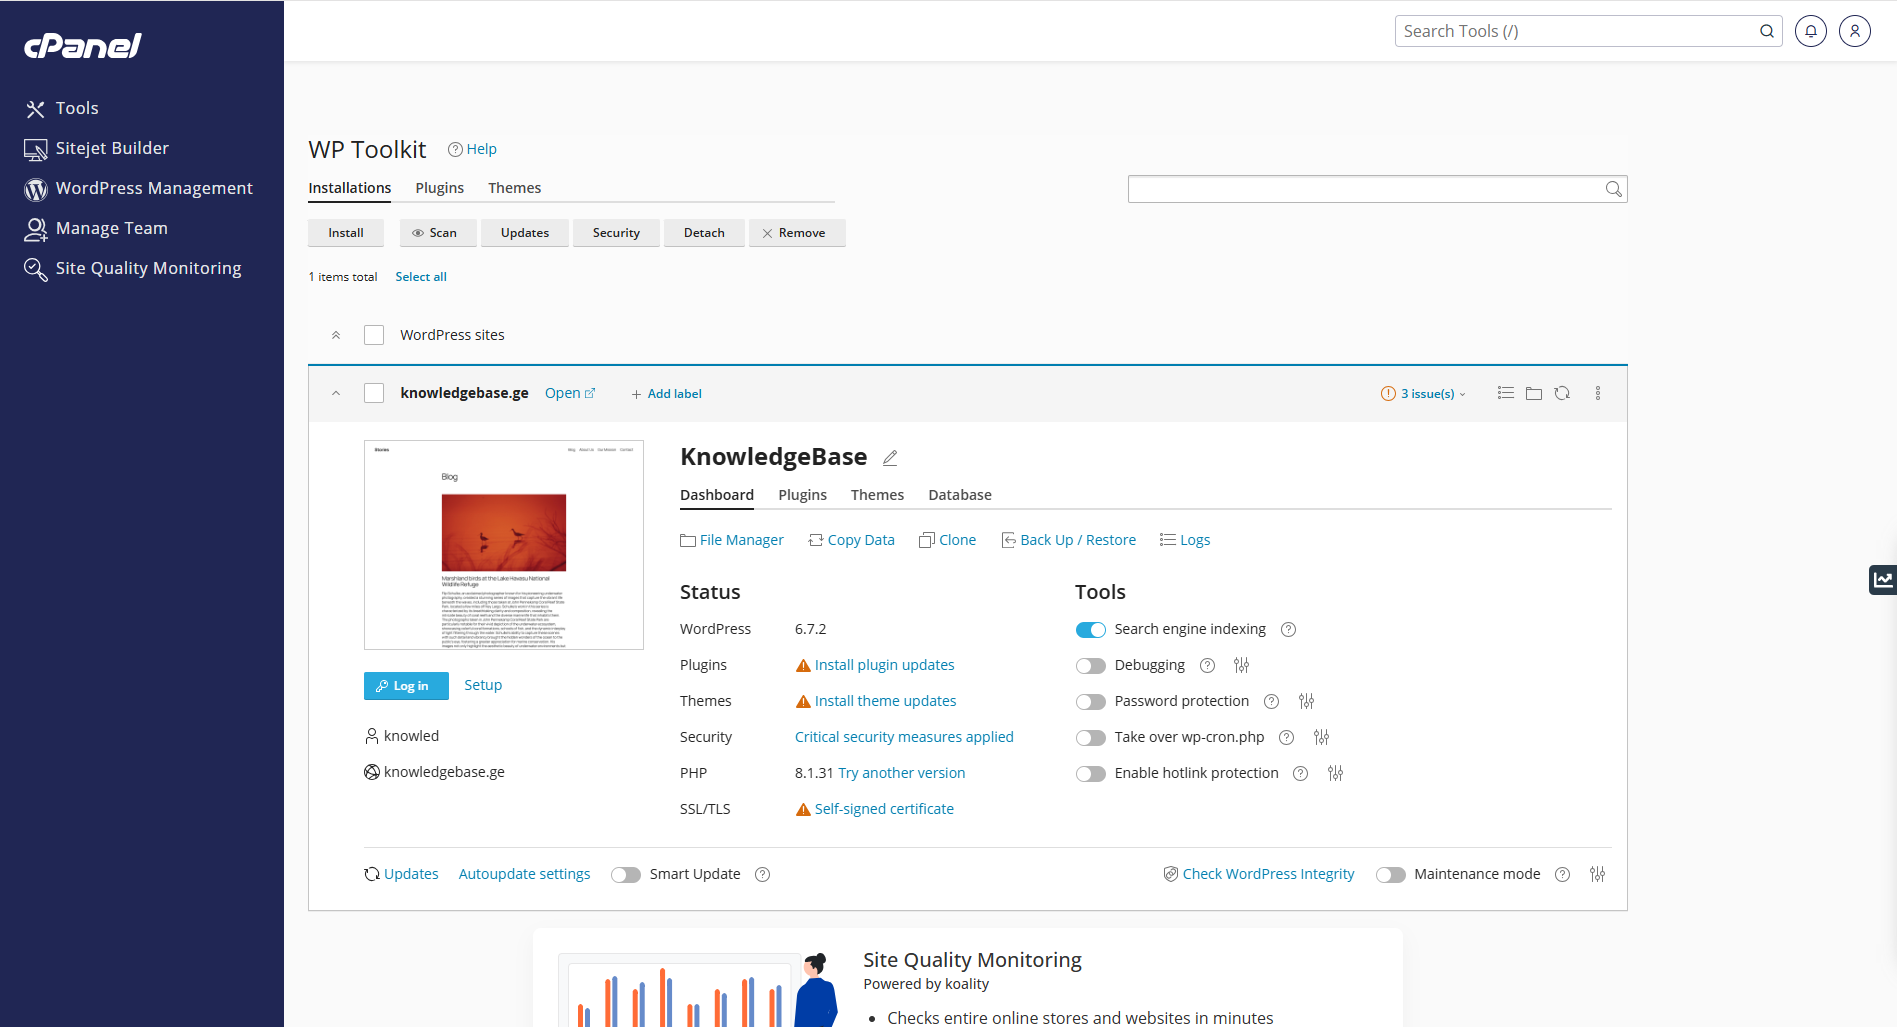Open Maintenance mode settings sliders icon
This screenshot has height=1027, width=1897.
coord(1597,874)
